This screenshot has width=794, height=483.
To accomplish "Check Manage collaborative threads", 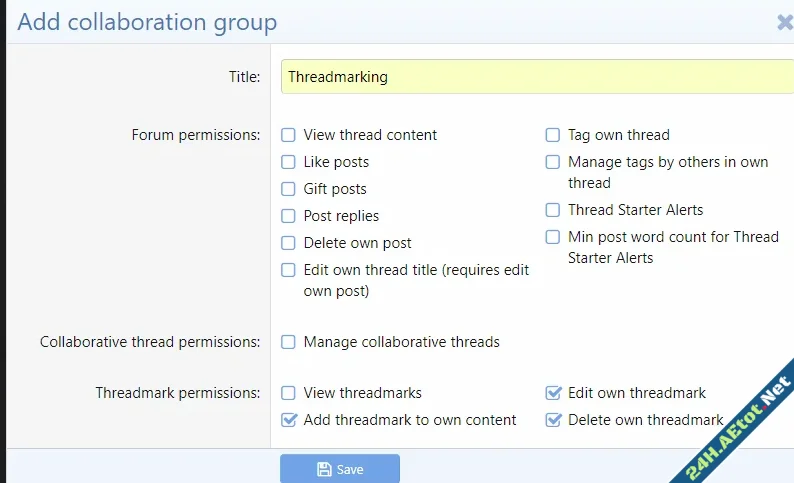I will point(288,342).
